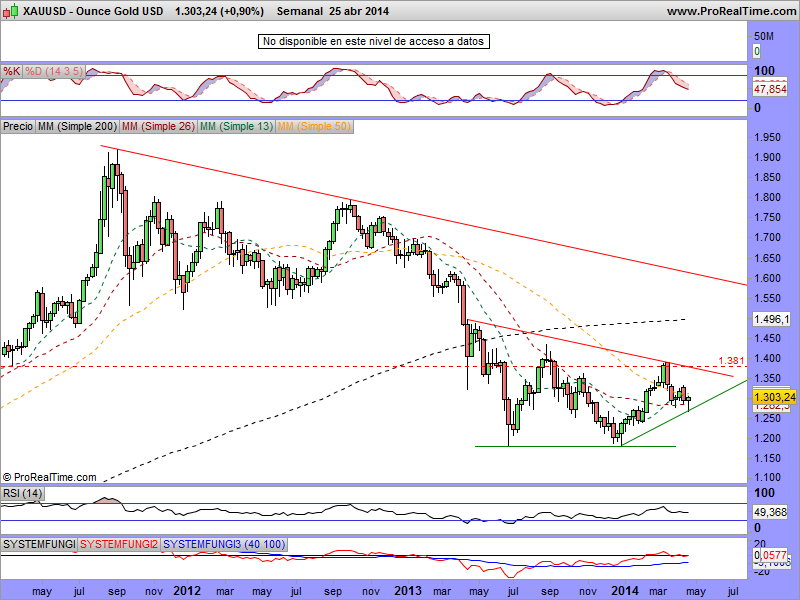
Task: Click the 1.496,1 moving average value tag
Action: click(771, 319)
